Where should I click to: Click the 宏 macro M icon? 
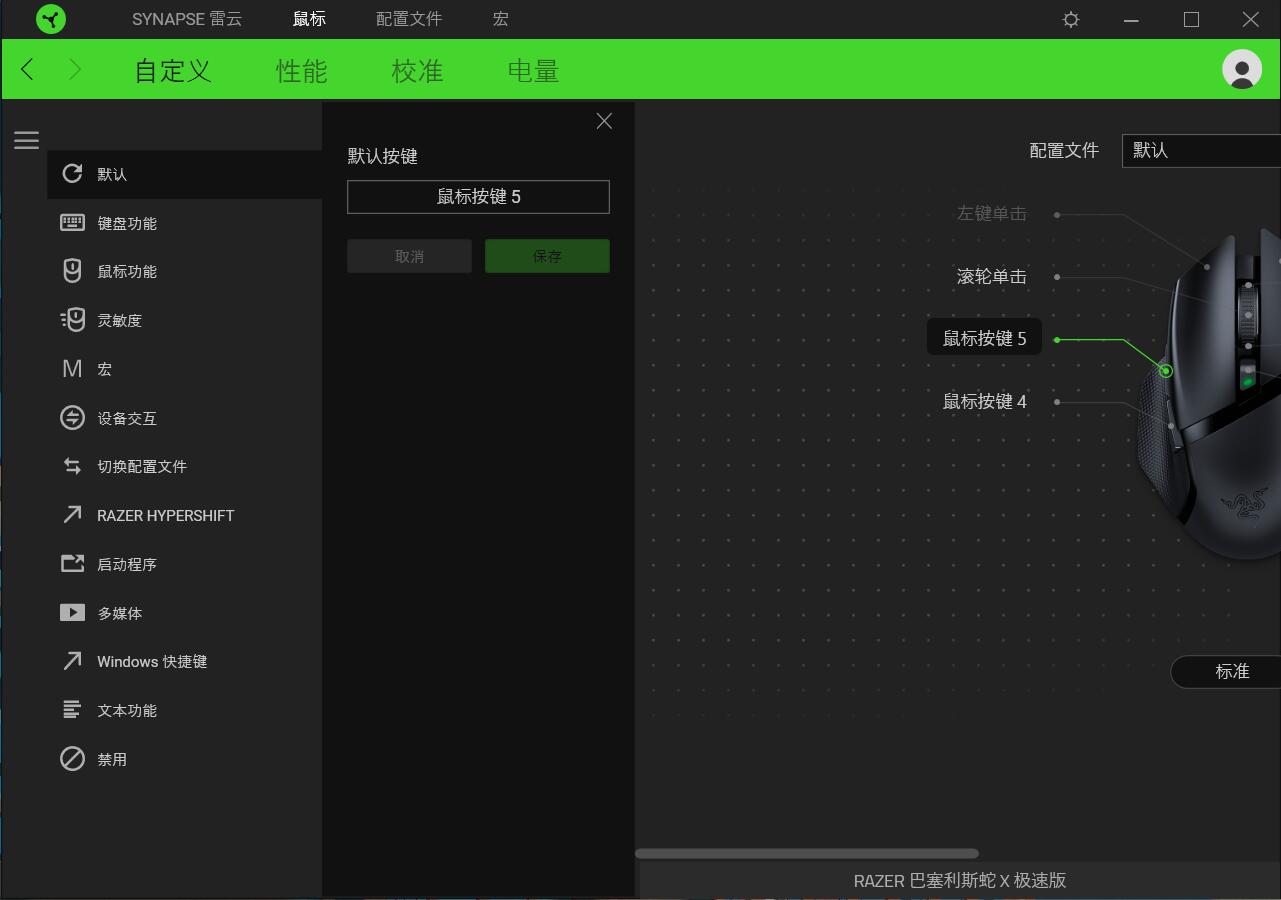pyautogui.click(x=72, y=369)
